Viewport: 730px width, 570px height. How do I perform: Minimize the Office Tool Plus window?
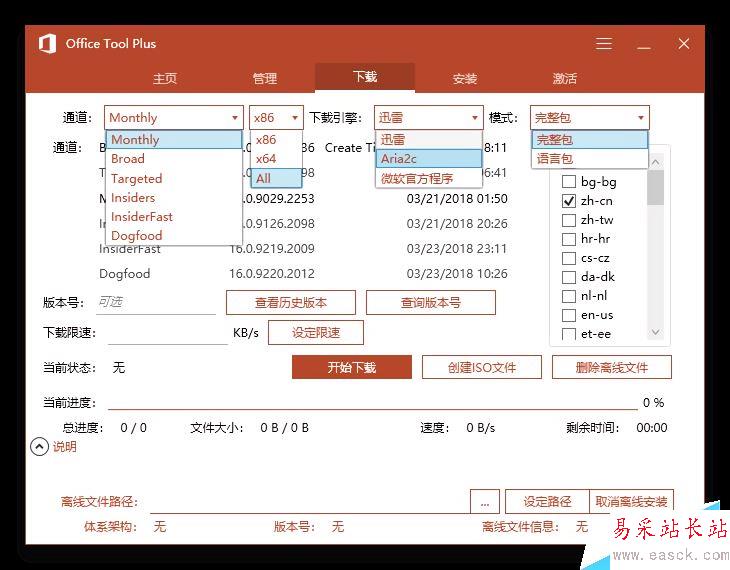pyautogui.click(x=644, y=47)
